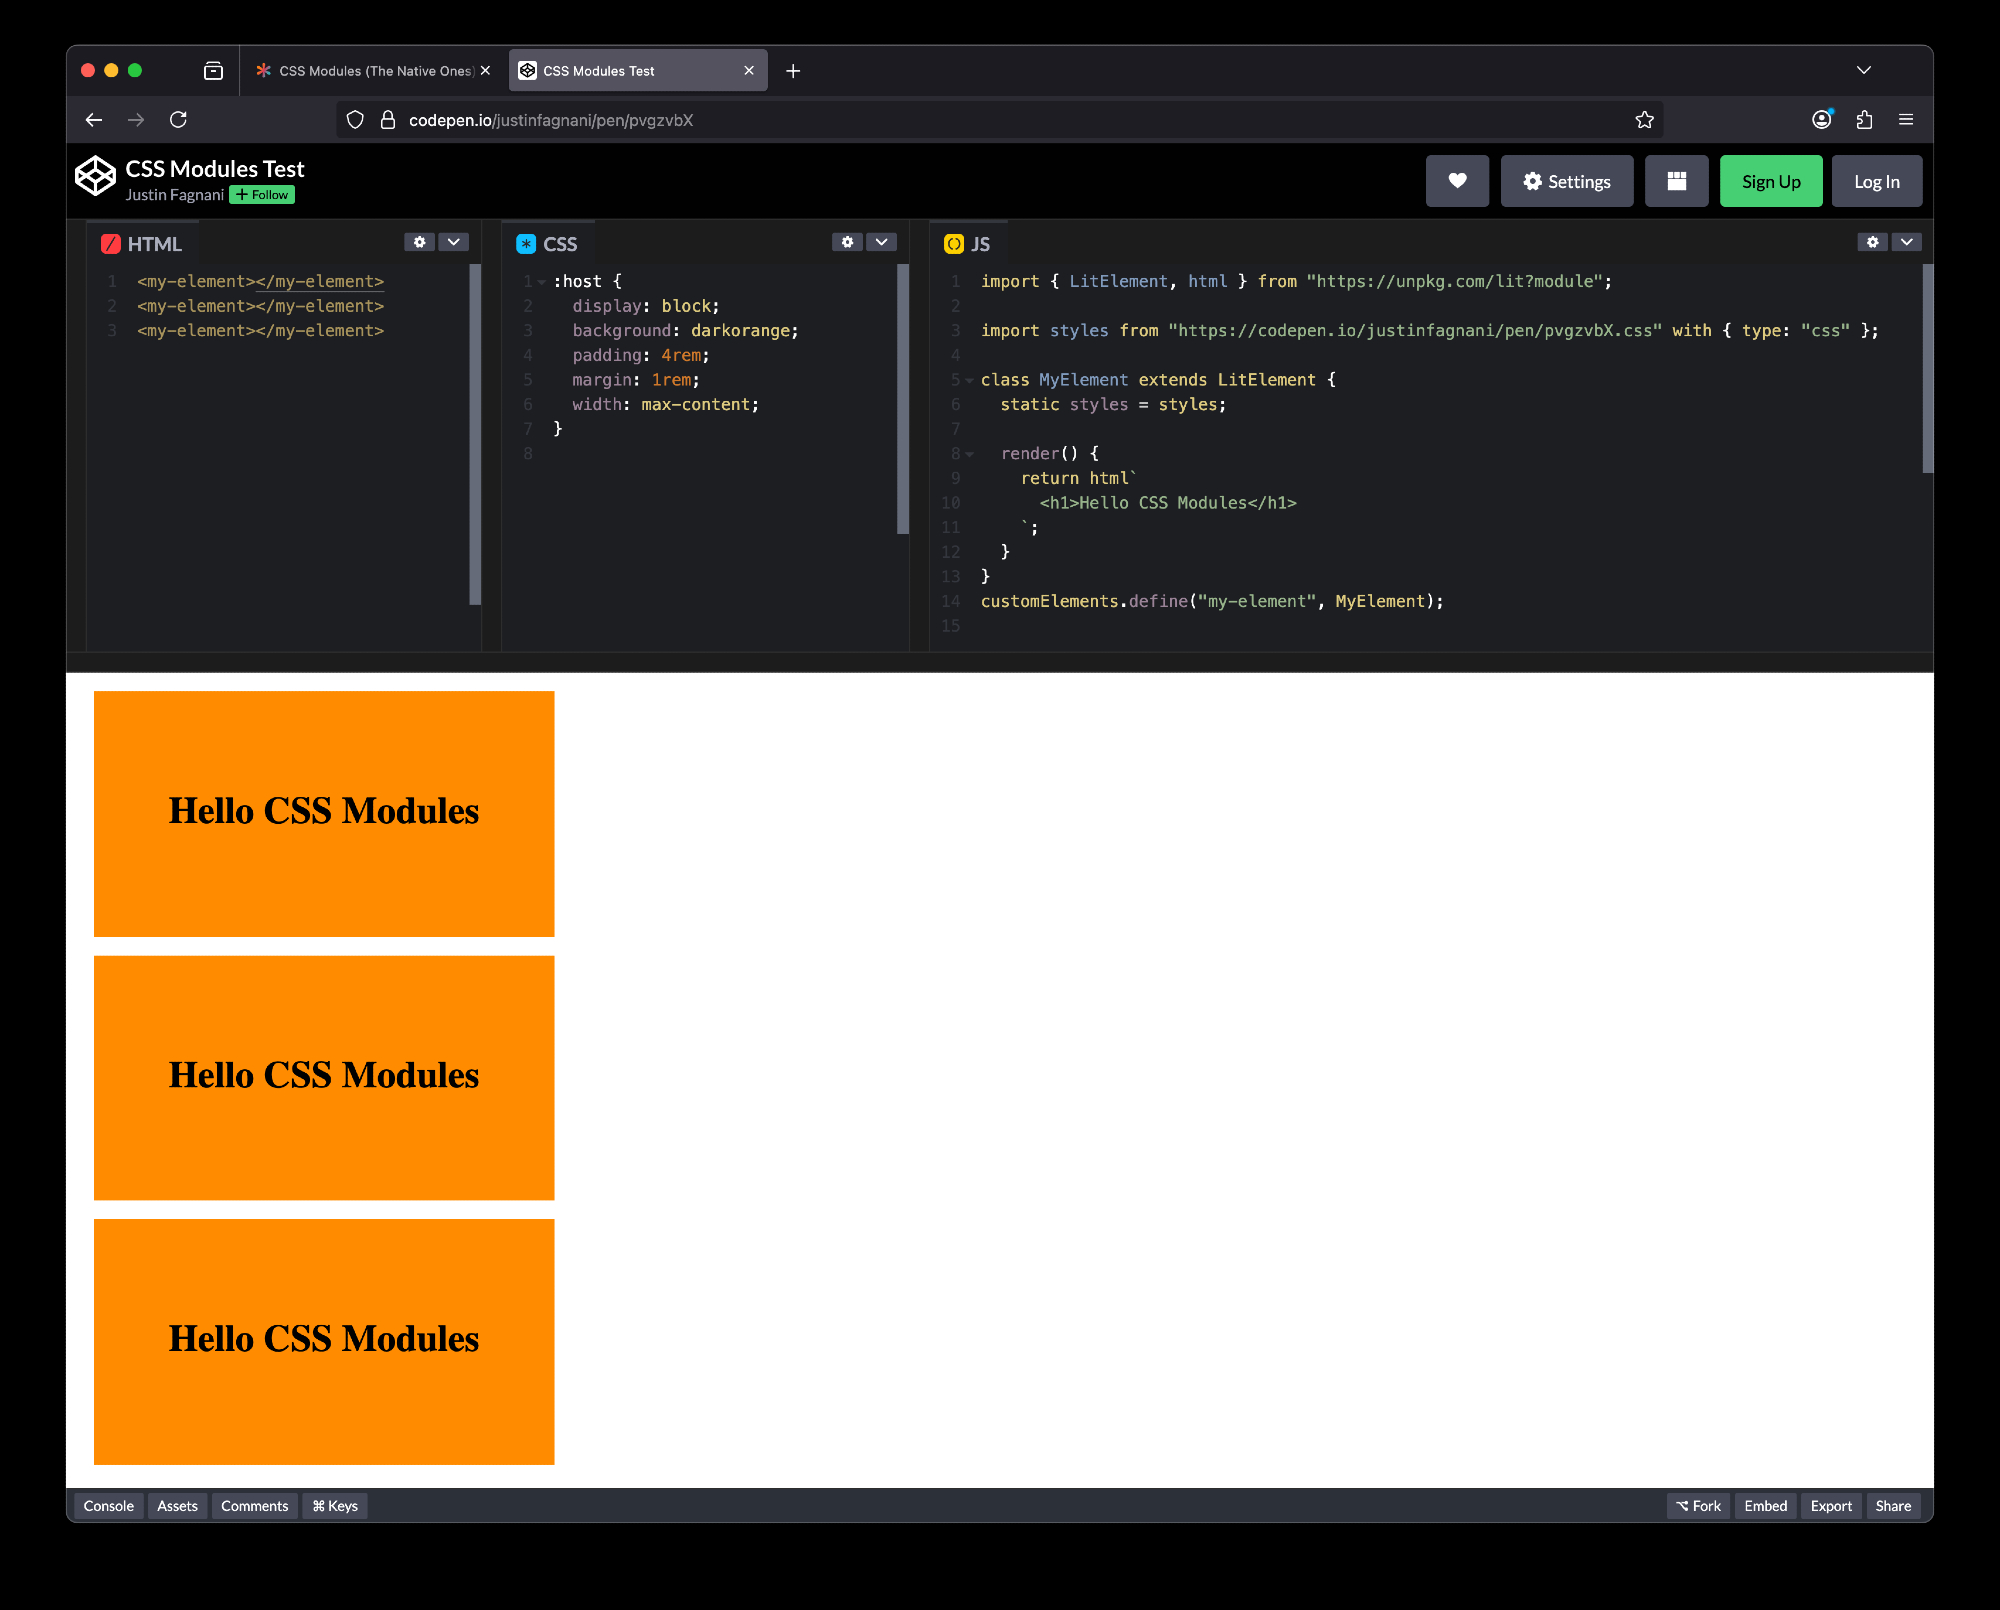The width and height of the screenshot is (2000, 1610).
Task: Follow Justin Fagnani
Action: 262,195
